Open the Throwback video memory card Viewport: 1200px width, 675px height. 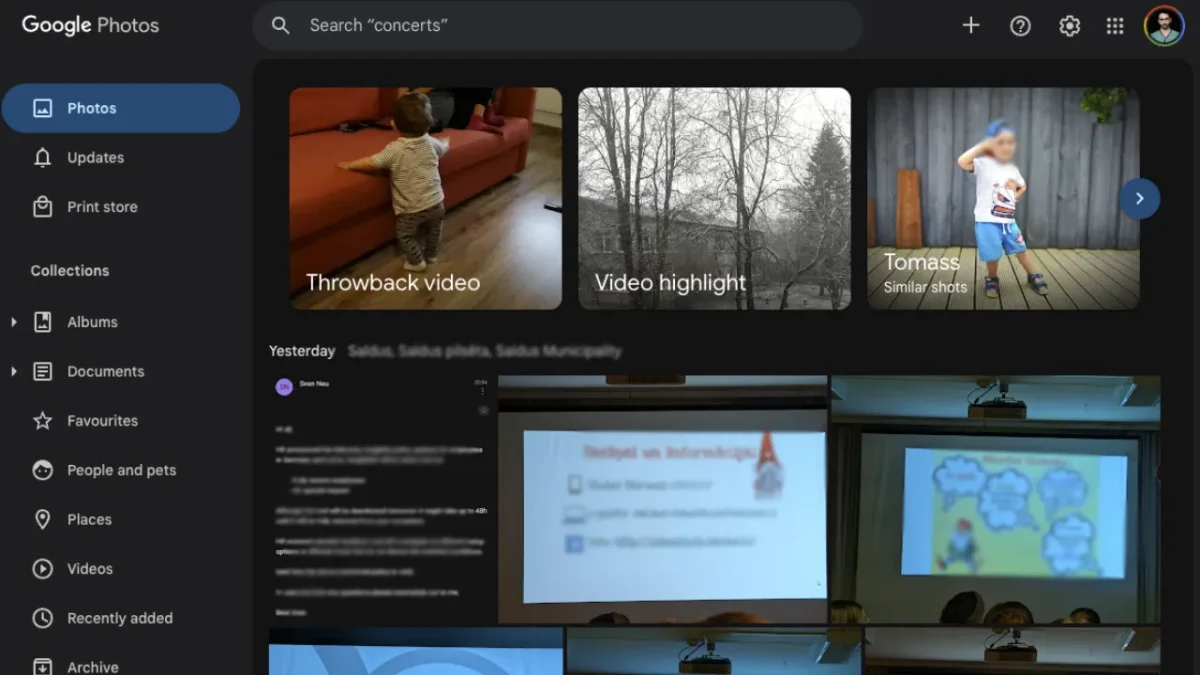[x=425, y=198]
